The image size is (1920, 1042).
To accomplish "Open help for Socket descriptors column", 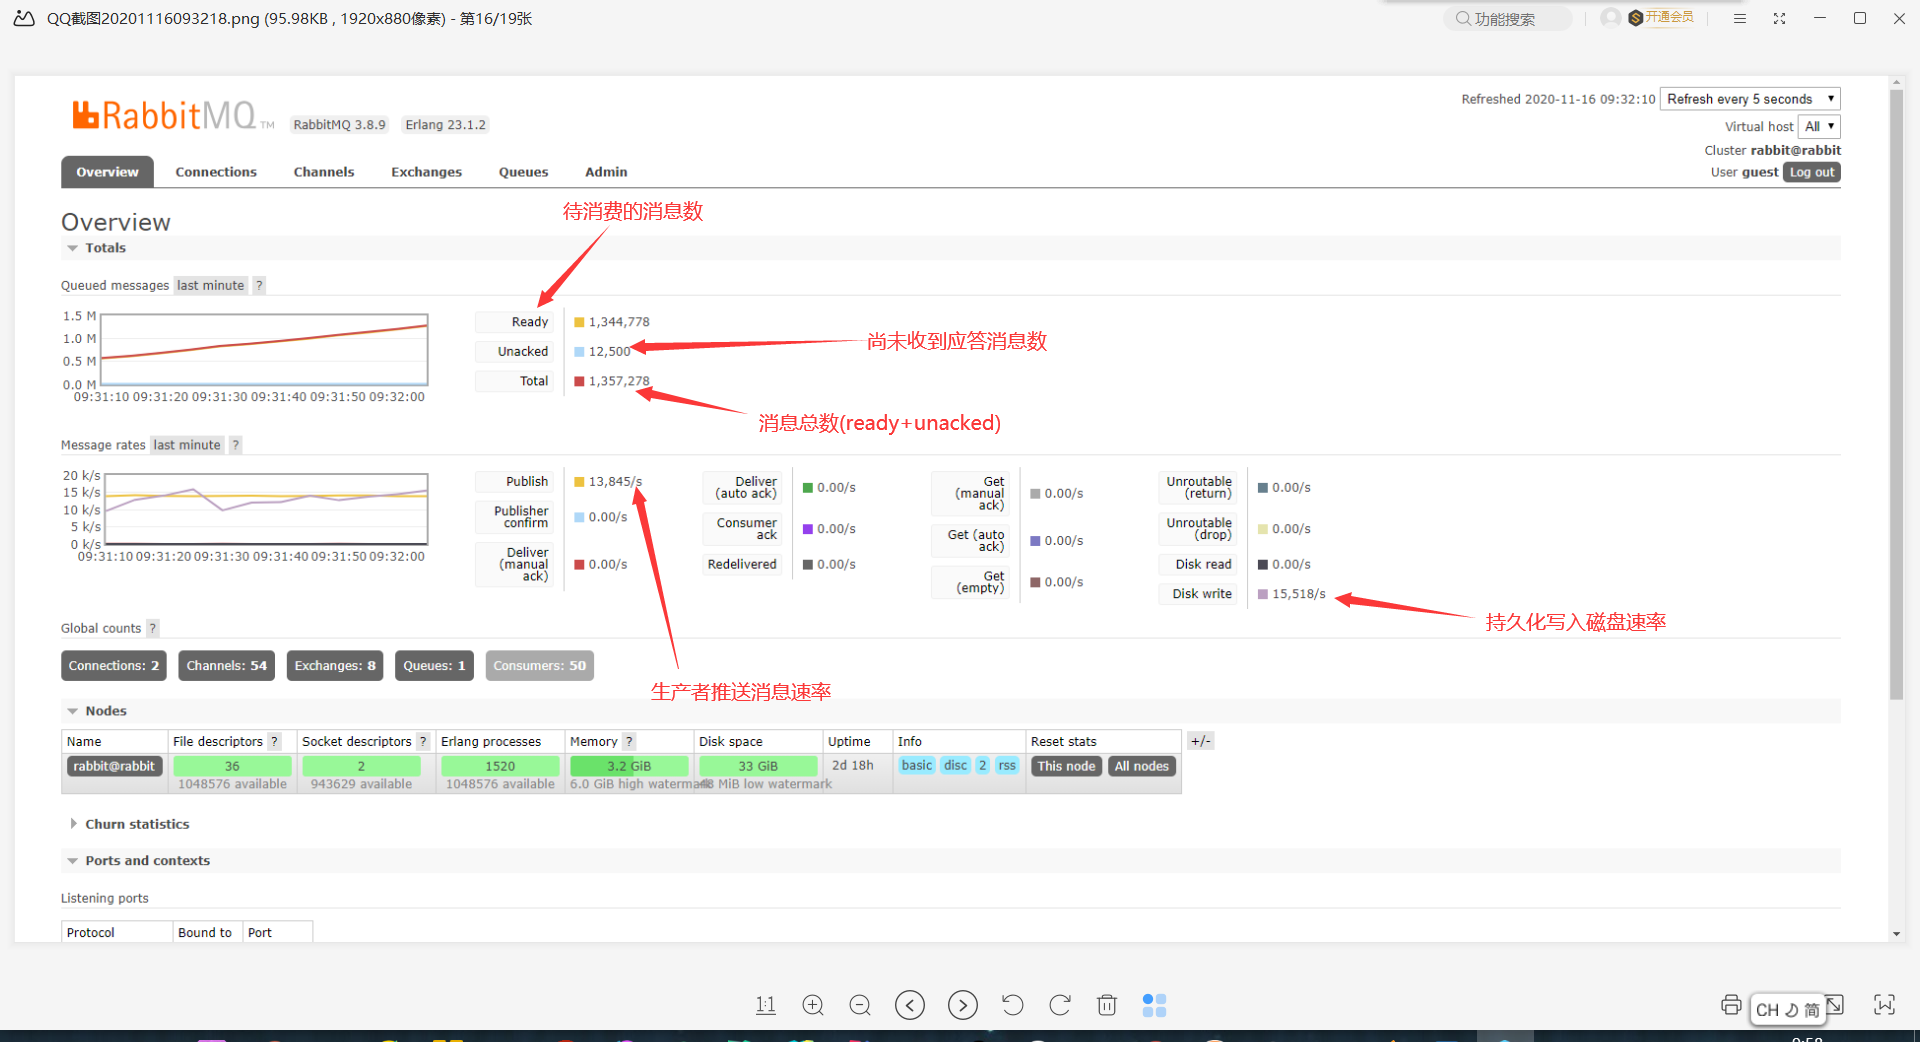I will [423, 741].
